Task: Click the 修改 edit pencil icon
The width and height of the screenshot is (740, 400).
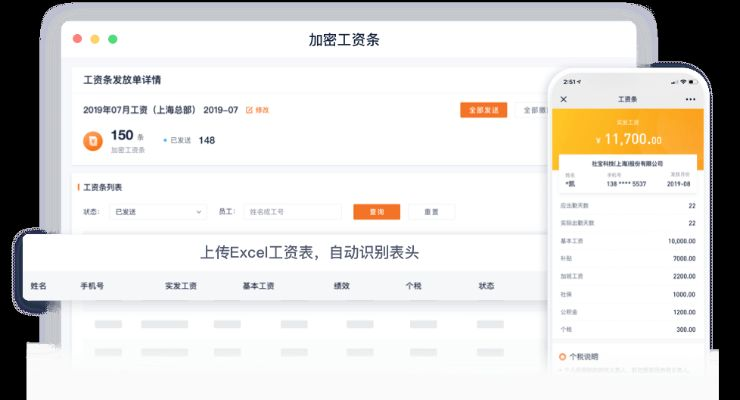Action: [250, 110]
